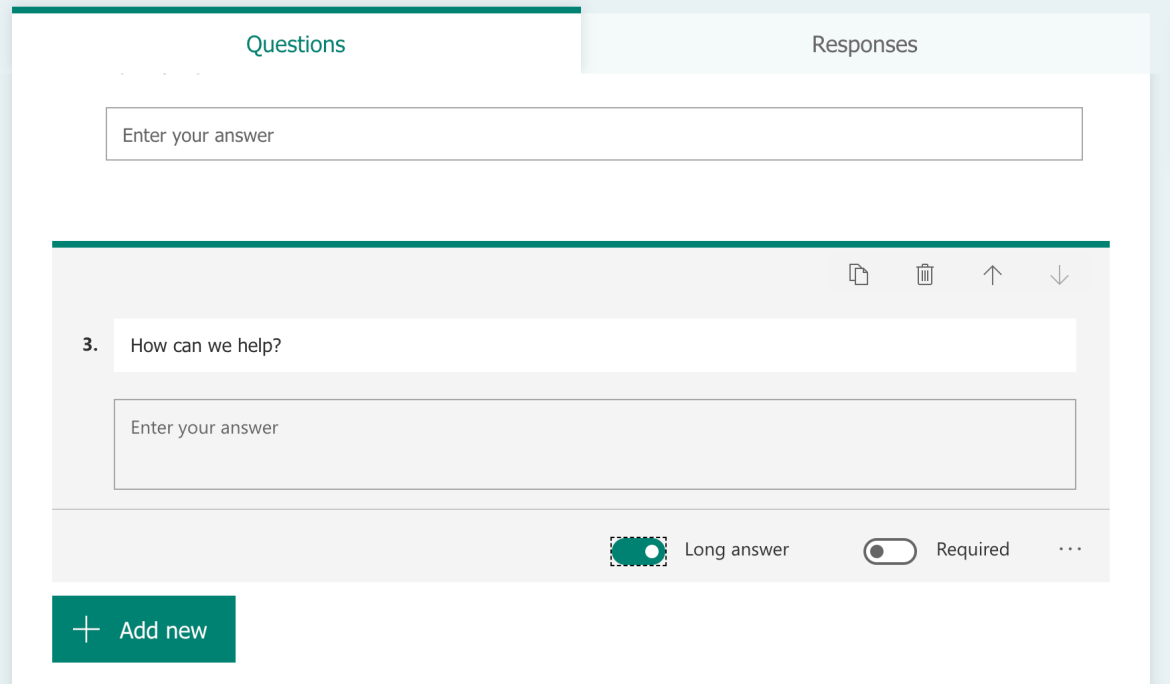
Task: Click the 'Long answer' label text
Action: coord(737,549)
